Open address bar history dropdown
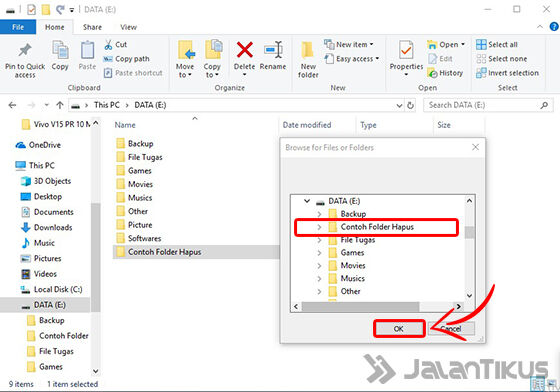 (399, 105)
